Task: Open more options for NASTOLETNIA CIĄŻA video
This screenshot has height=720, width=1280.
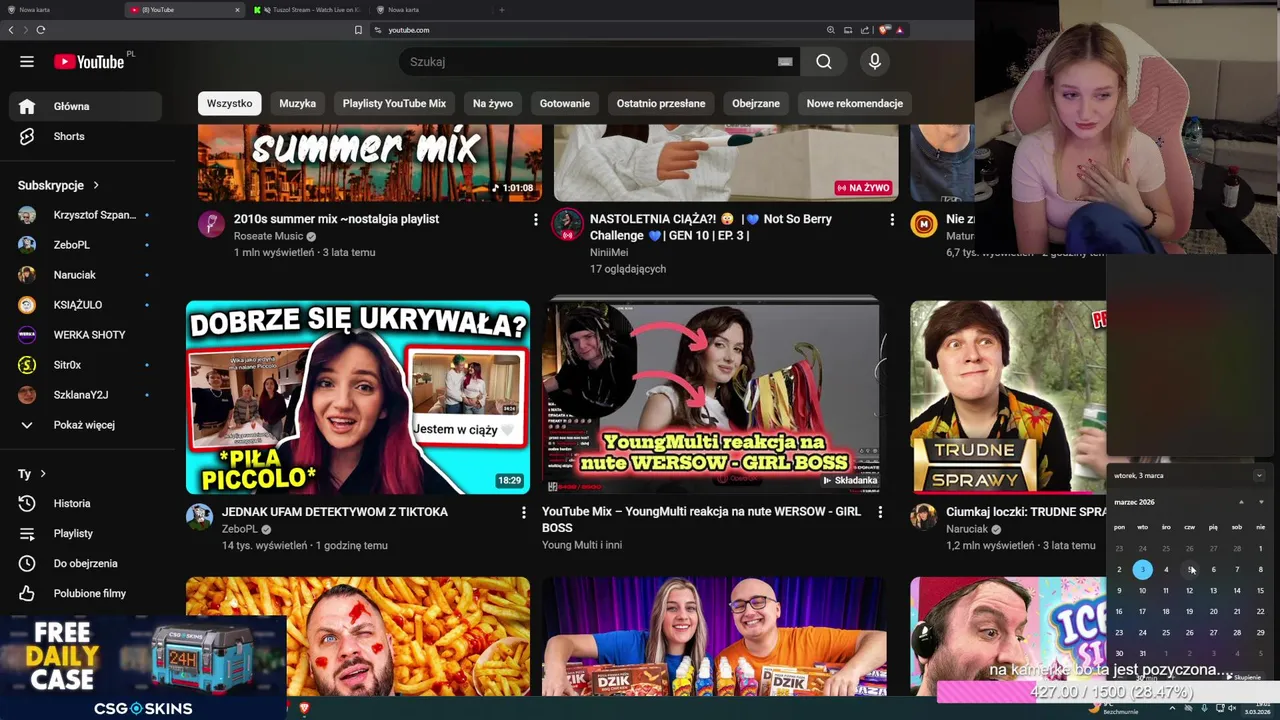Action: click(x=892, y=220)
